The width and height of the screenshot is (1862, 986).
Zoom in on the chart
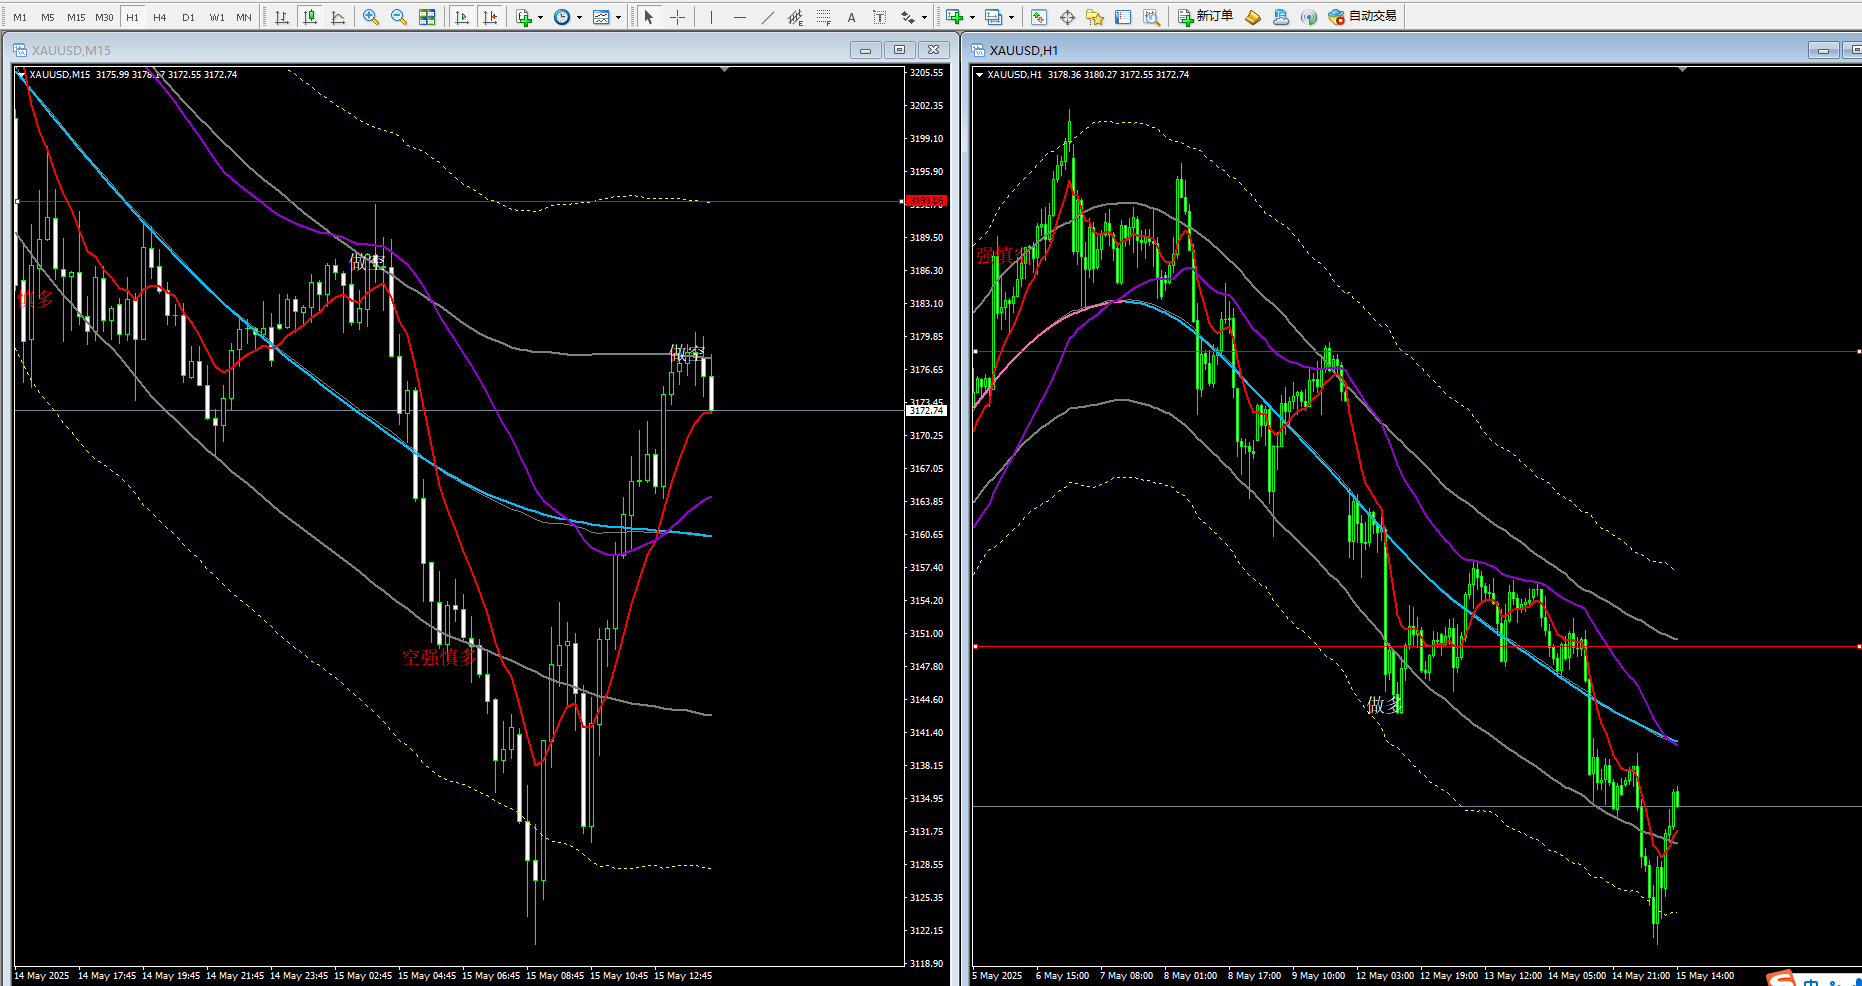371,17
